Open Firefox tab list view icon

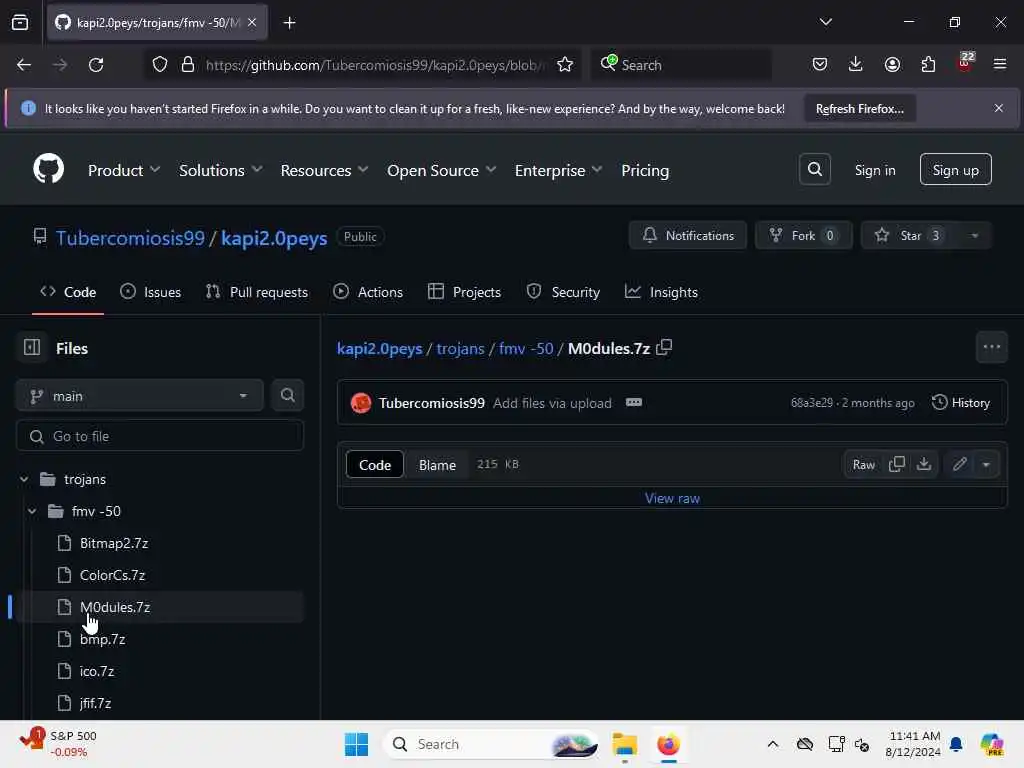pos(20,23)
